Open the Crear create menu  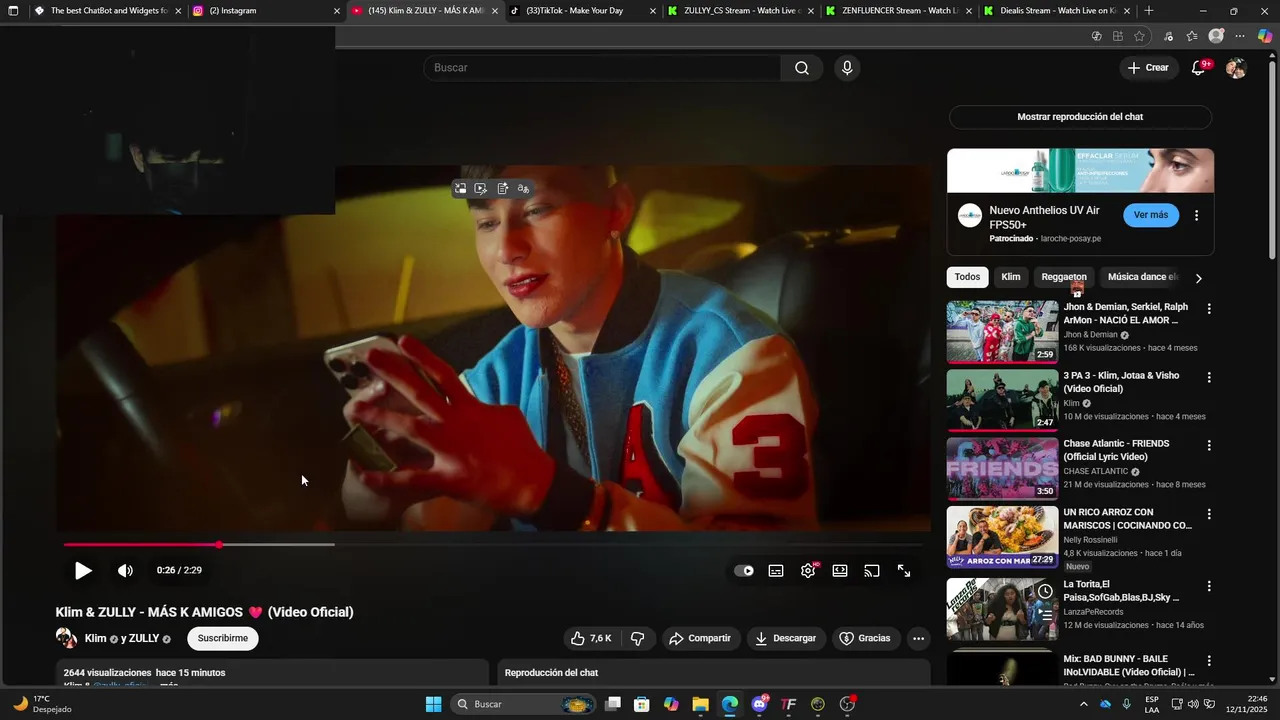(1148, 68)
